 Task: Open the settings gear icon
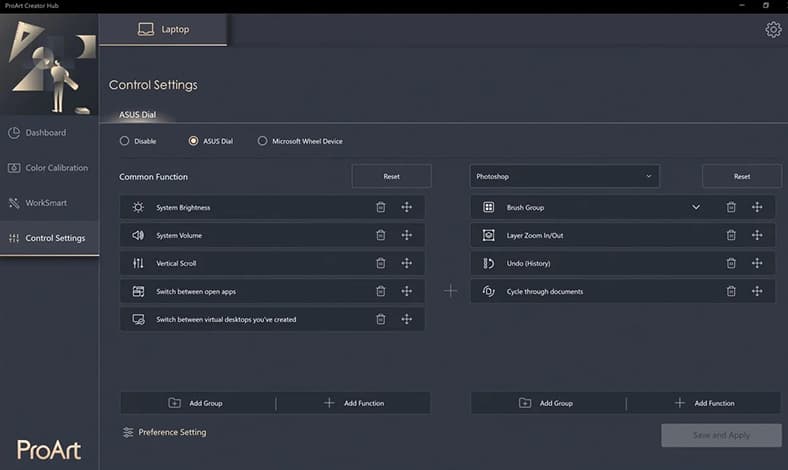773,30
